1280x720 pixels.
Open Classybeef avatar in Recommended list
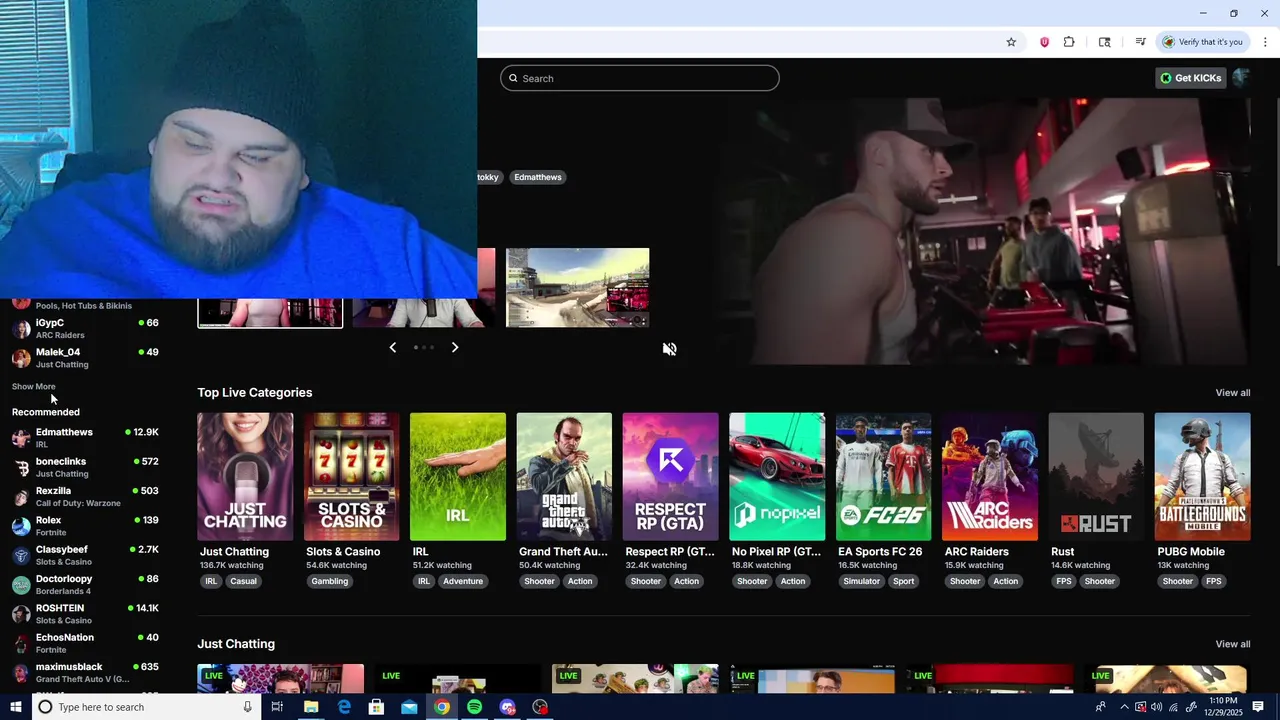21,556
